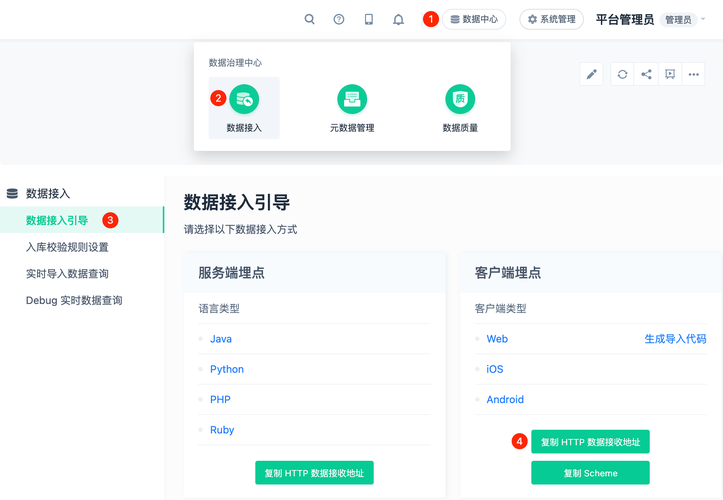
Task: Click the 数据治理中心 section label
Action: pyautogui.click(x=235, y=63)
